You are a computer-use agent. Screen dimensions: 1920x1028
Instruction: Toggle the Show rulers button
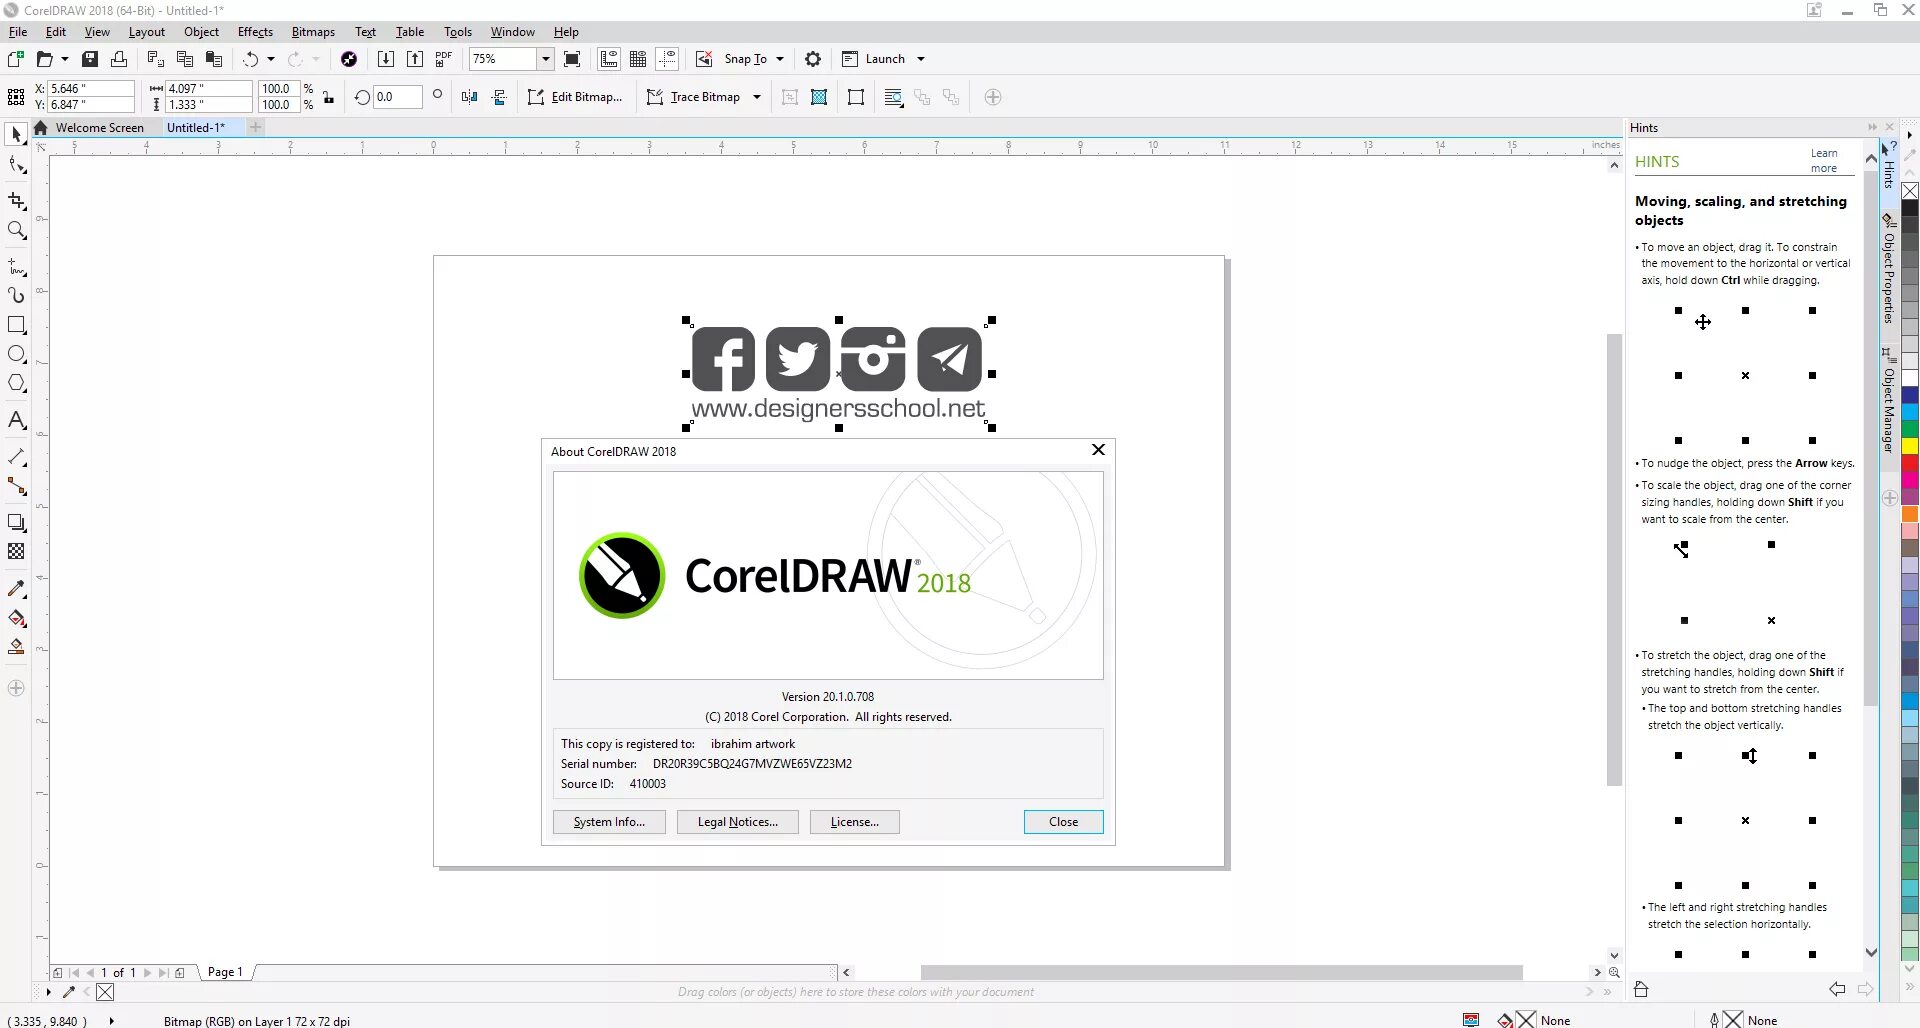pyautogui.click(x=609, y=59)
